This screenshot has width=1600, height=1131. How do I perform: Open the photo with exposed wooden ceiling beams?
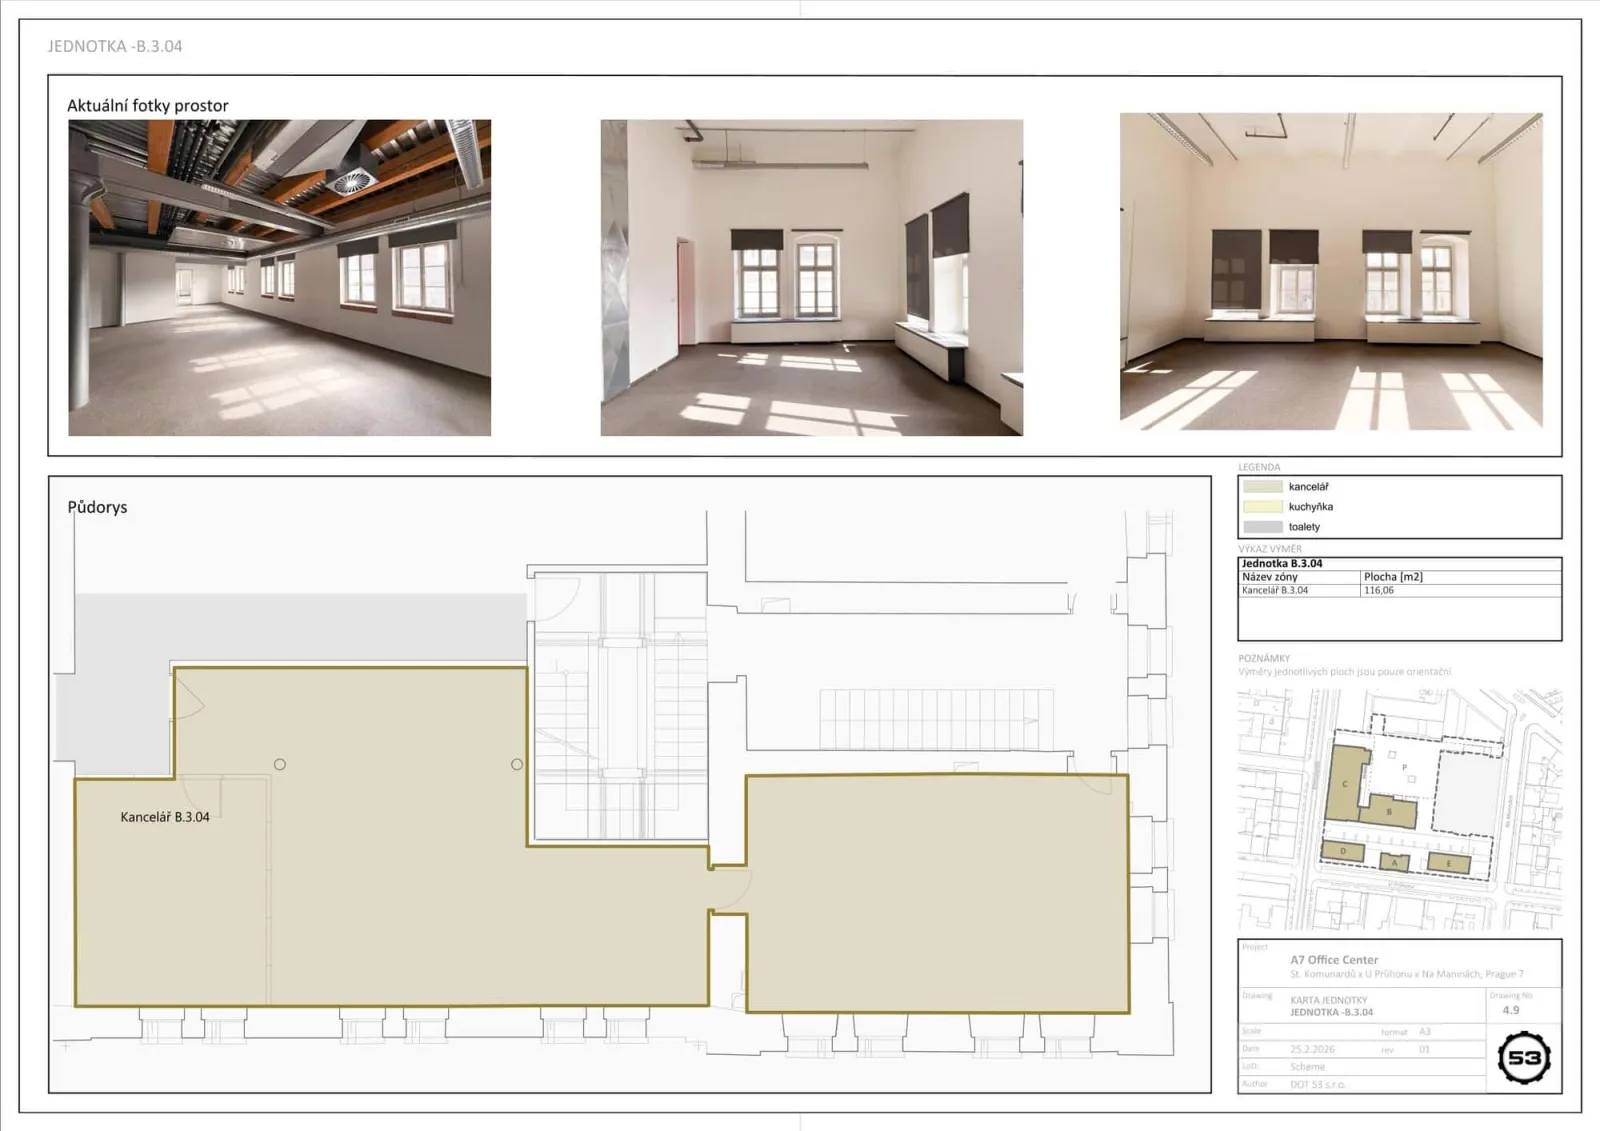click(279, 278)
